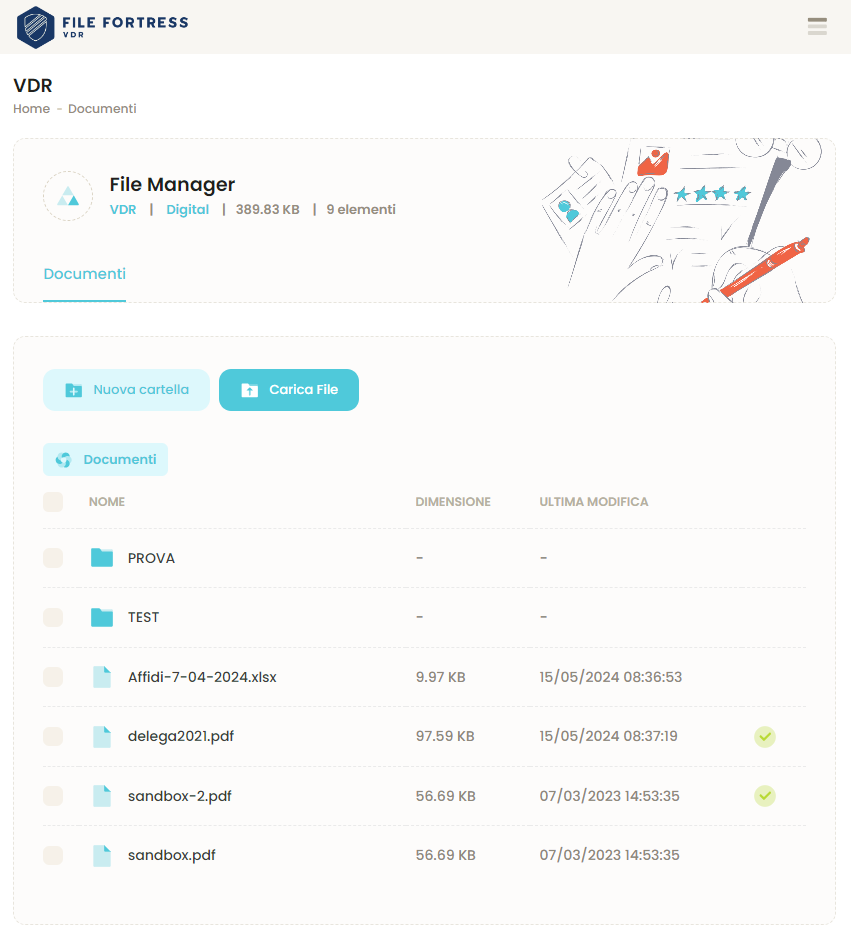
Task: Click the Documenti root path chip
Action: coord(106,460)
